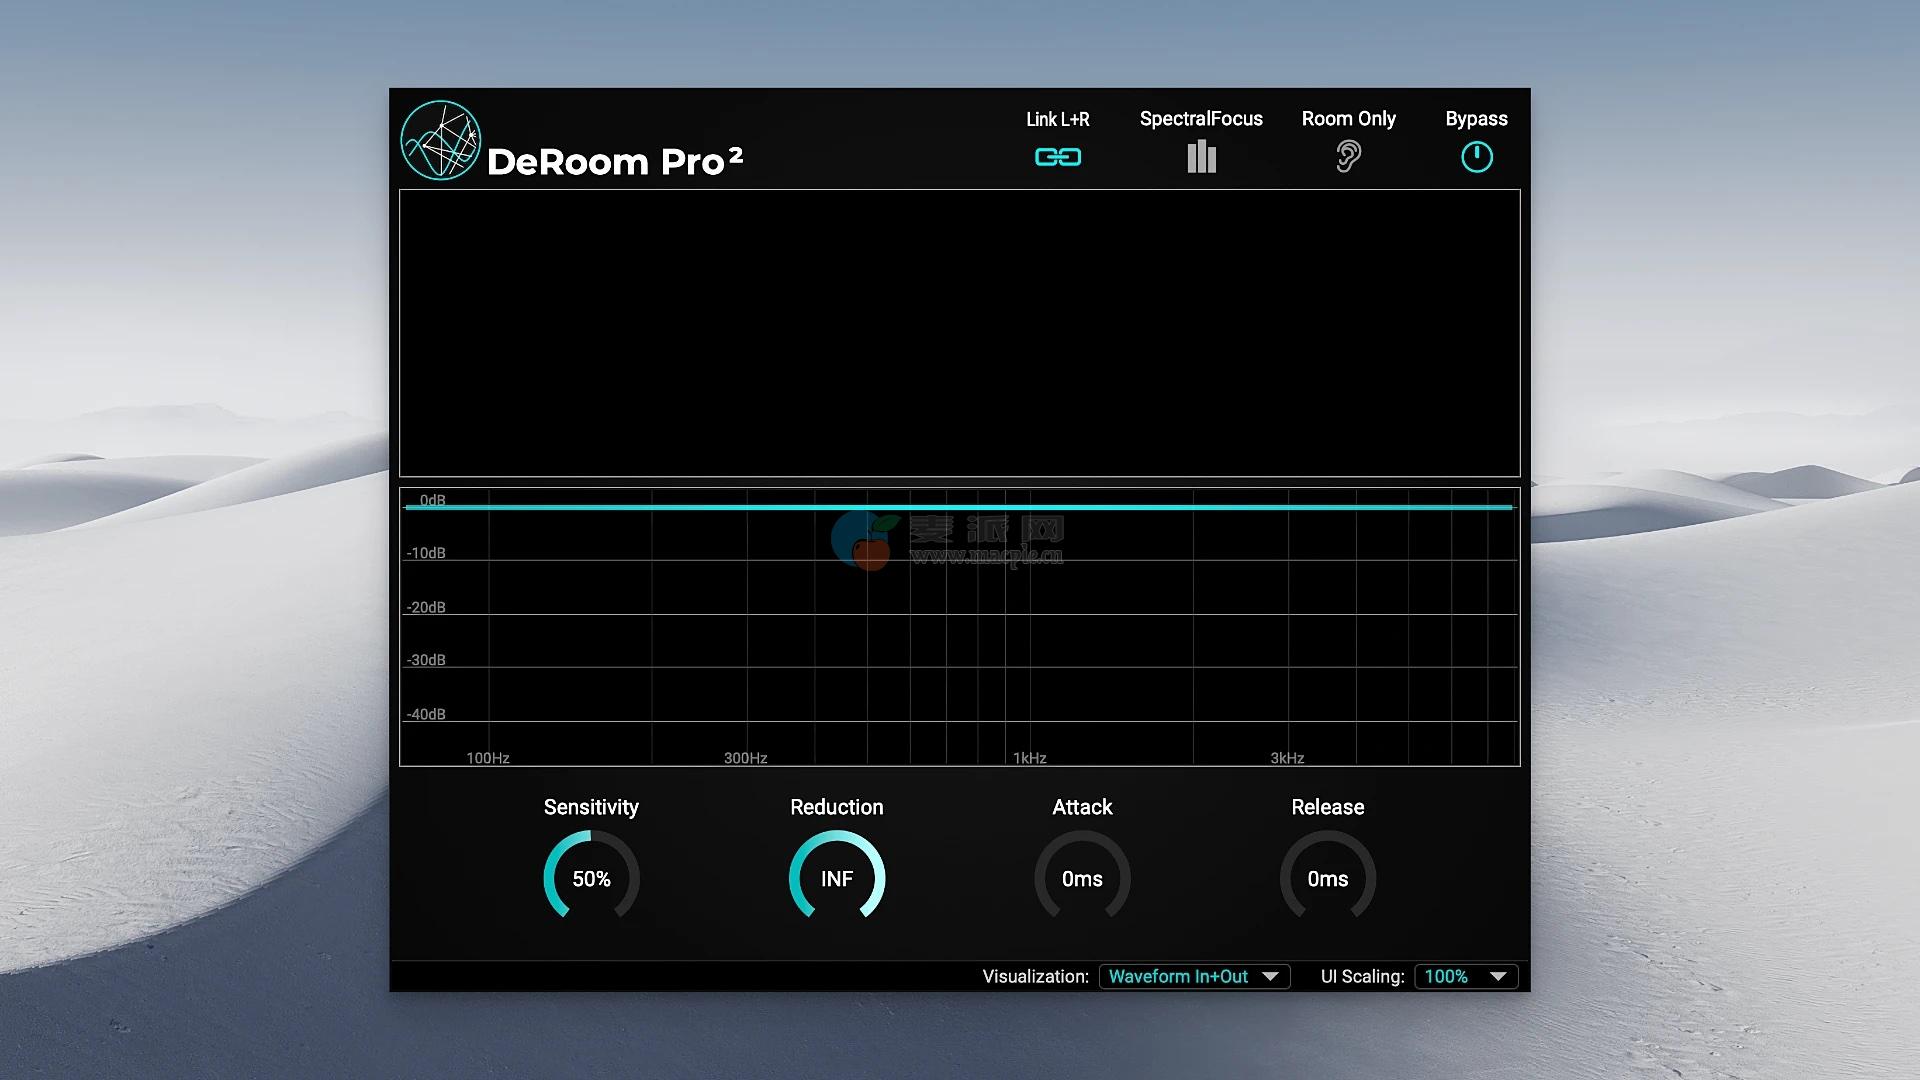This screenshot has width=1920, height=1080.
Task: Click the black waveform display area
Action: point(960,333)
